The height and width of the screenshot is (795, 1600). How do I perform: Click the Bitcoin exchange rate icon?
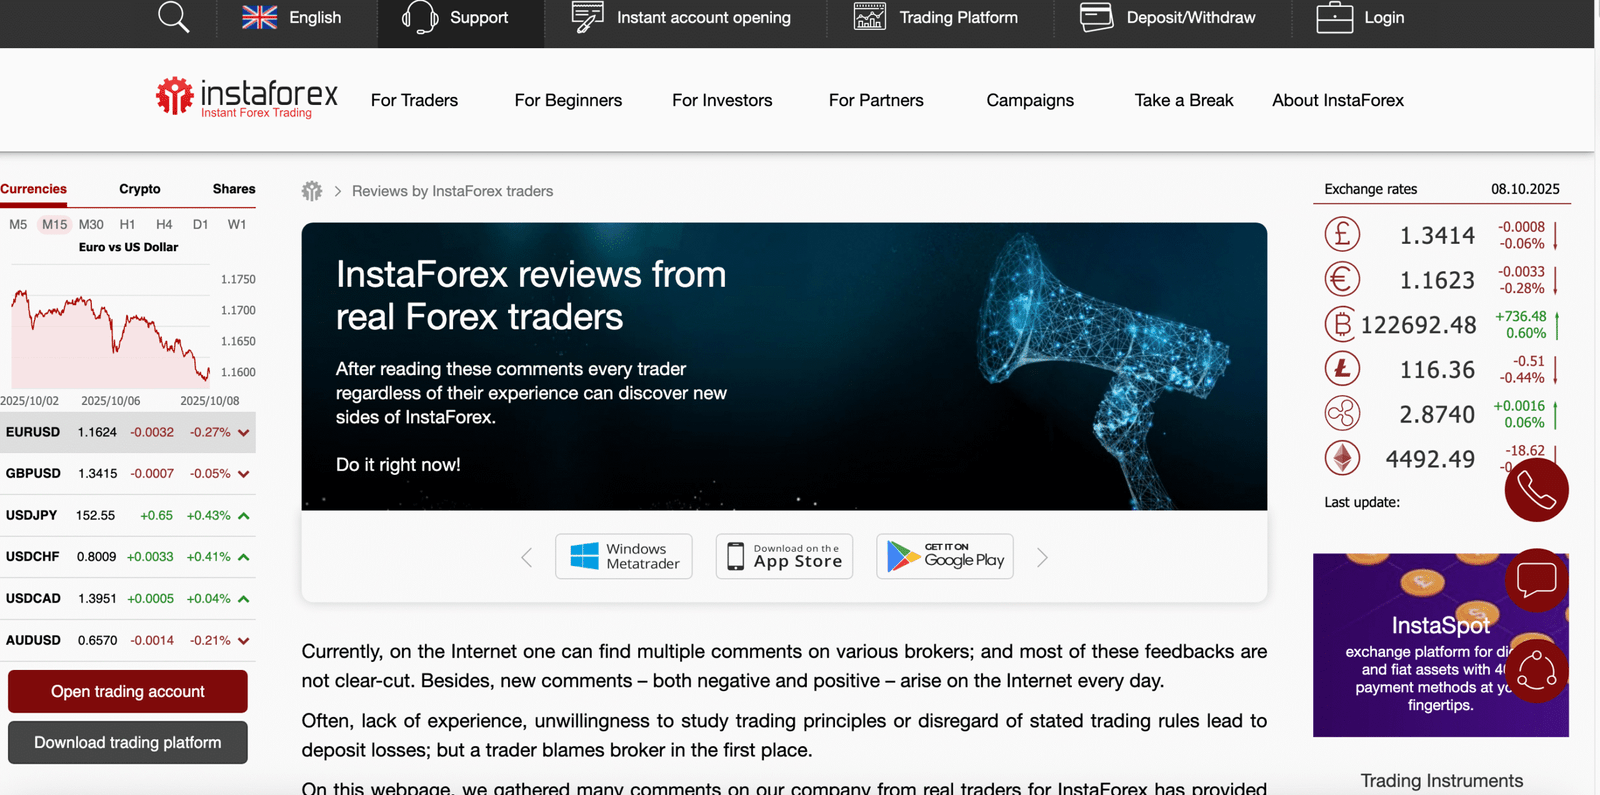pyautogui.click(x=1342, y=324)
